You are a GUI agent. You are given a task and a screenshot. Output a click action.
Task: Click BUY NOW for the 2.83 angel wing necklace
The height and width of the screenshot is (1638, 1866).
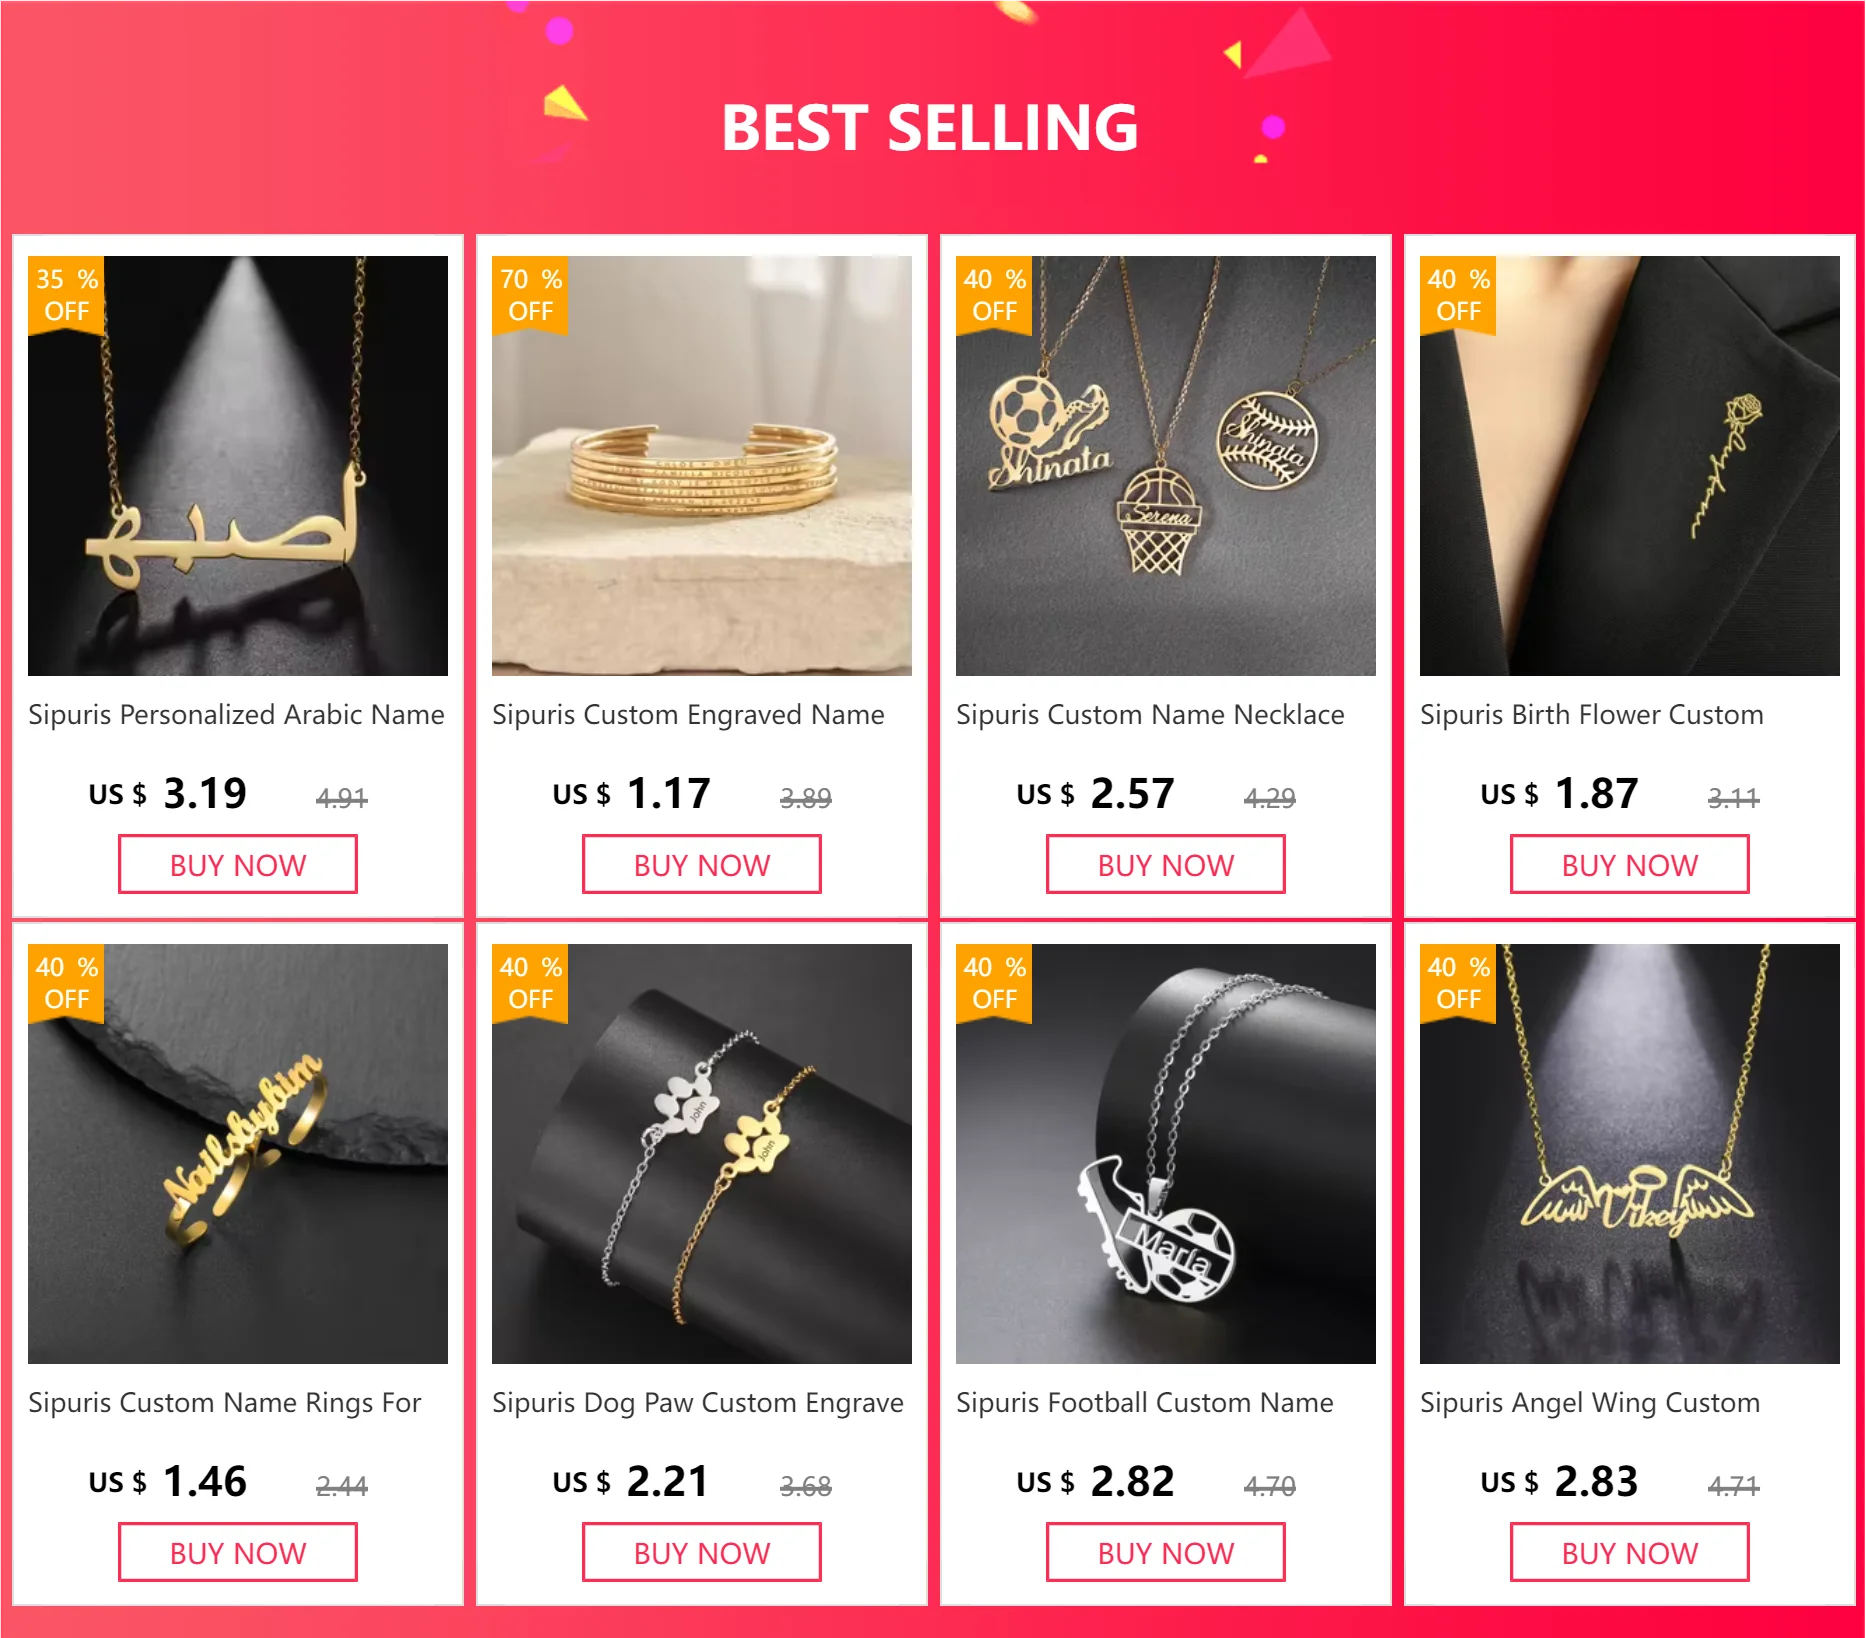coord(1630,1552)
